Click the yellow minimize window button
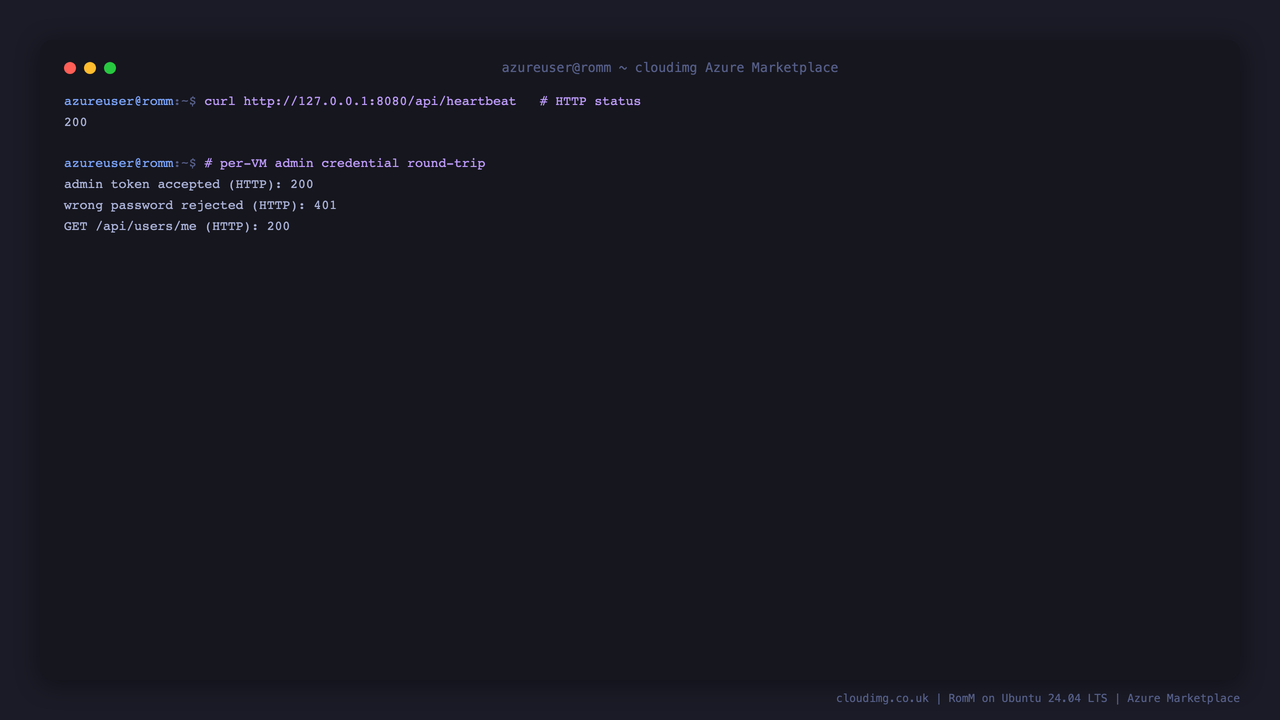Screen dimensions: 1280x720 coord(90,68)
